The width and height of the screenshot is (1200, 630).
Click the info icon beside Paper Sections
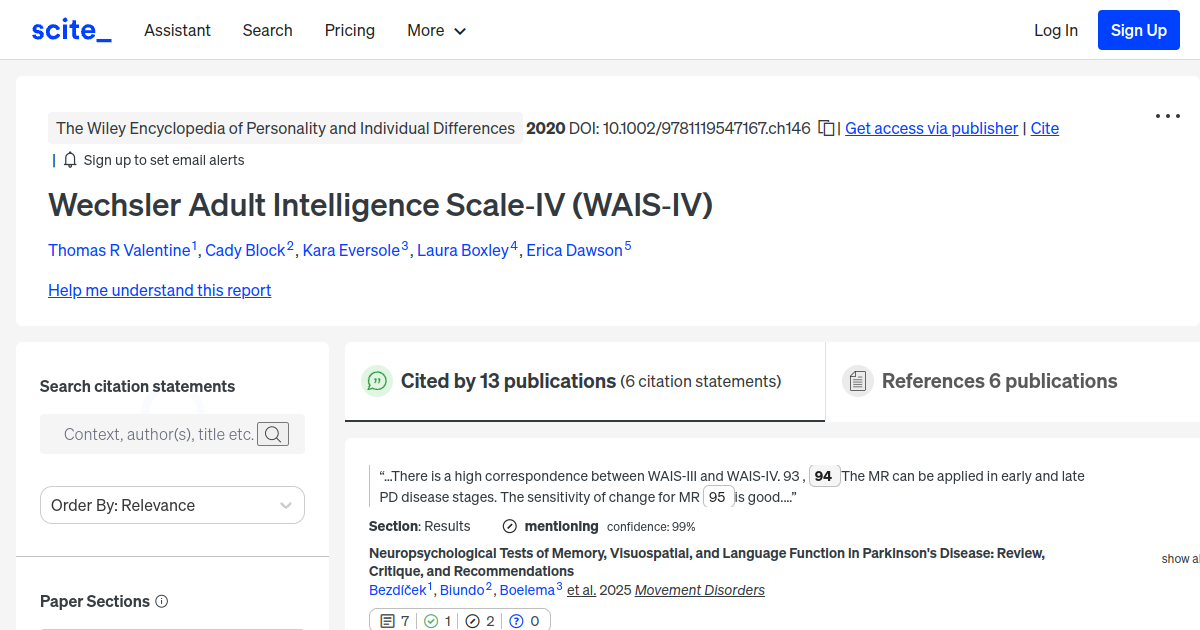click(162, 601)
